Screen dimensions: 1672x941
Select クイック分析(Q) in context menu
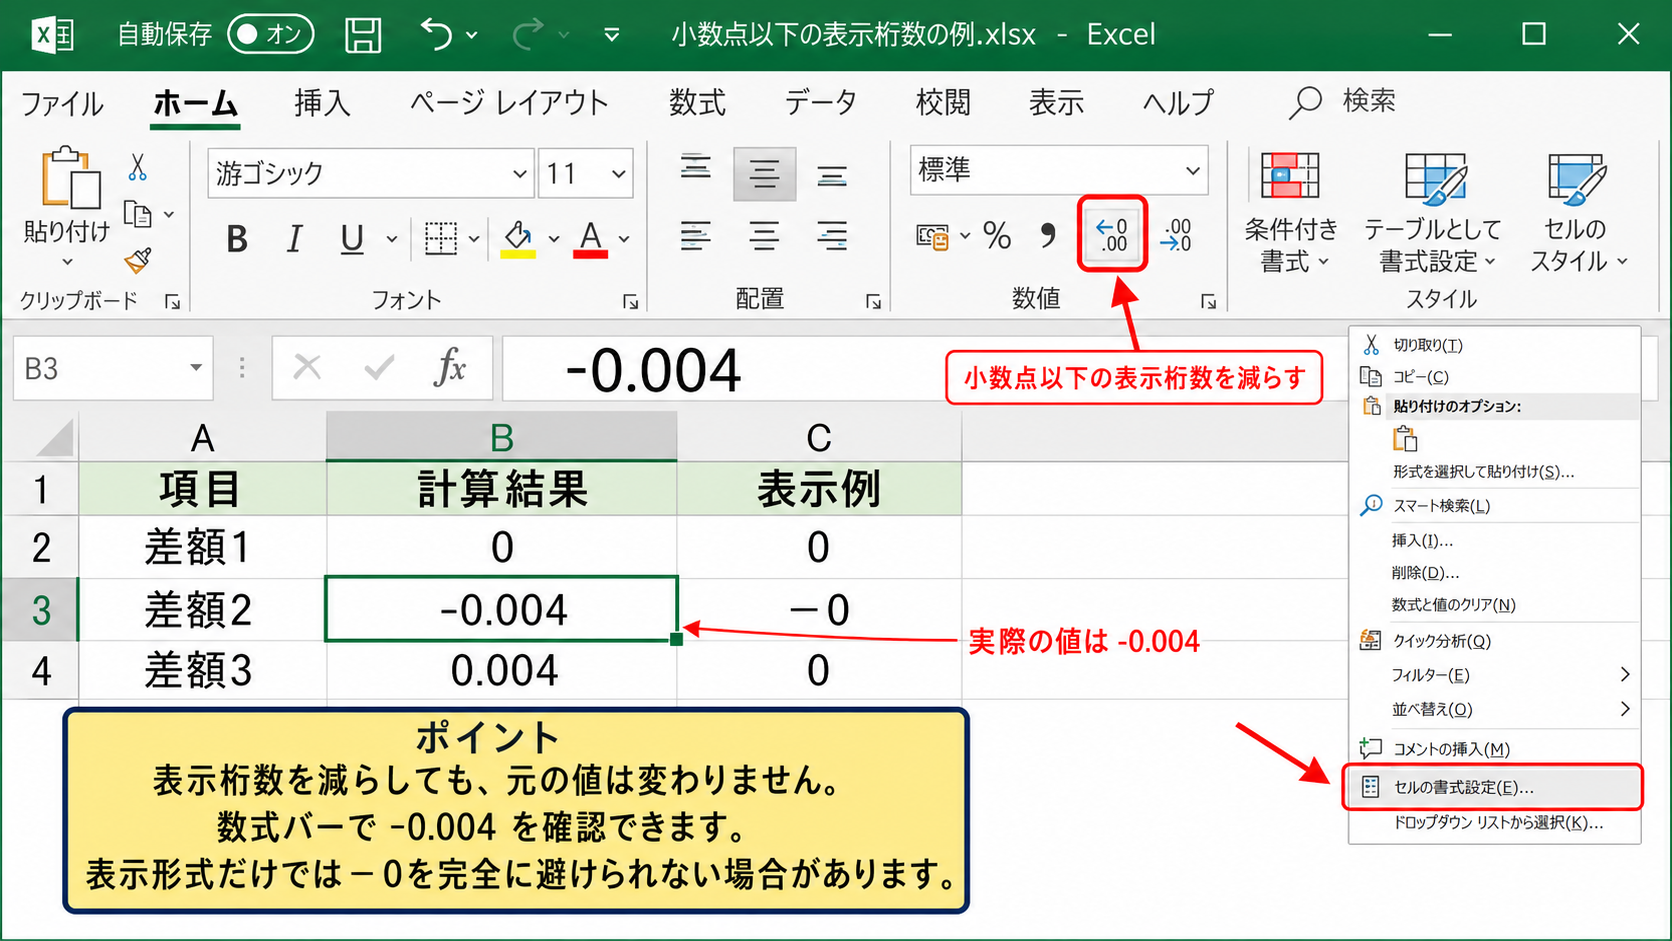pyautogui.click(x=1495, y=641)
